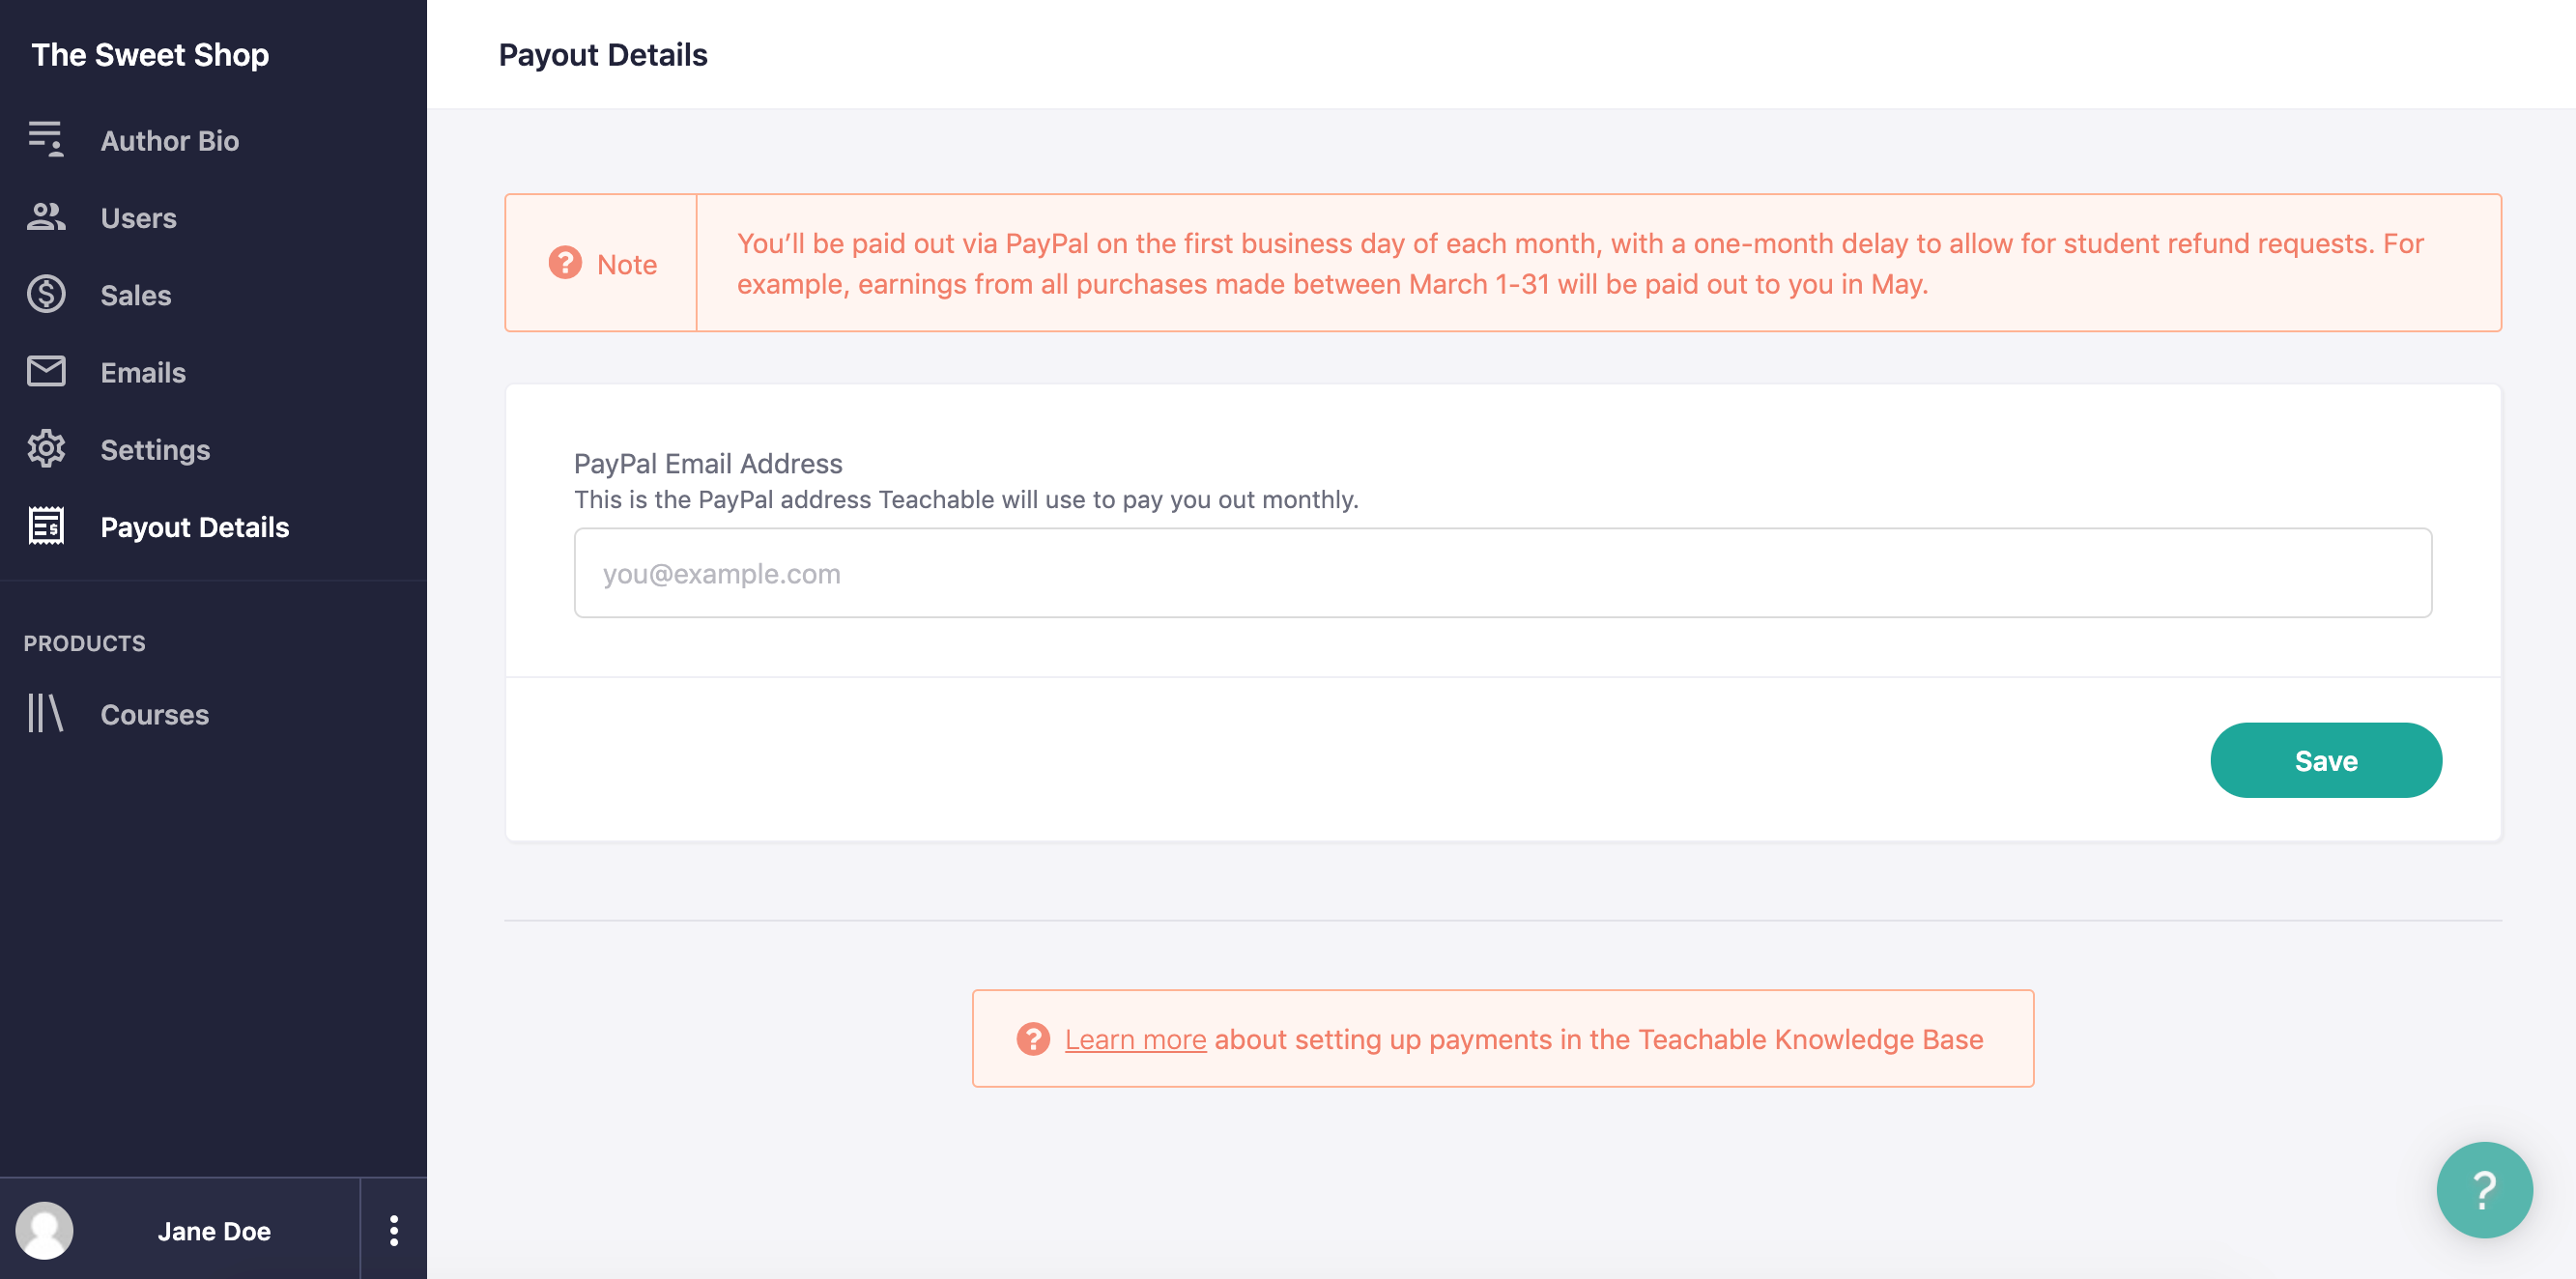Open the three-dot menu next to Jane Doe
Screen dimensions: 2576x1279
(394, 1230)
